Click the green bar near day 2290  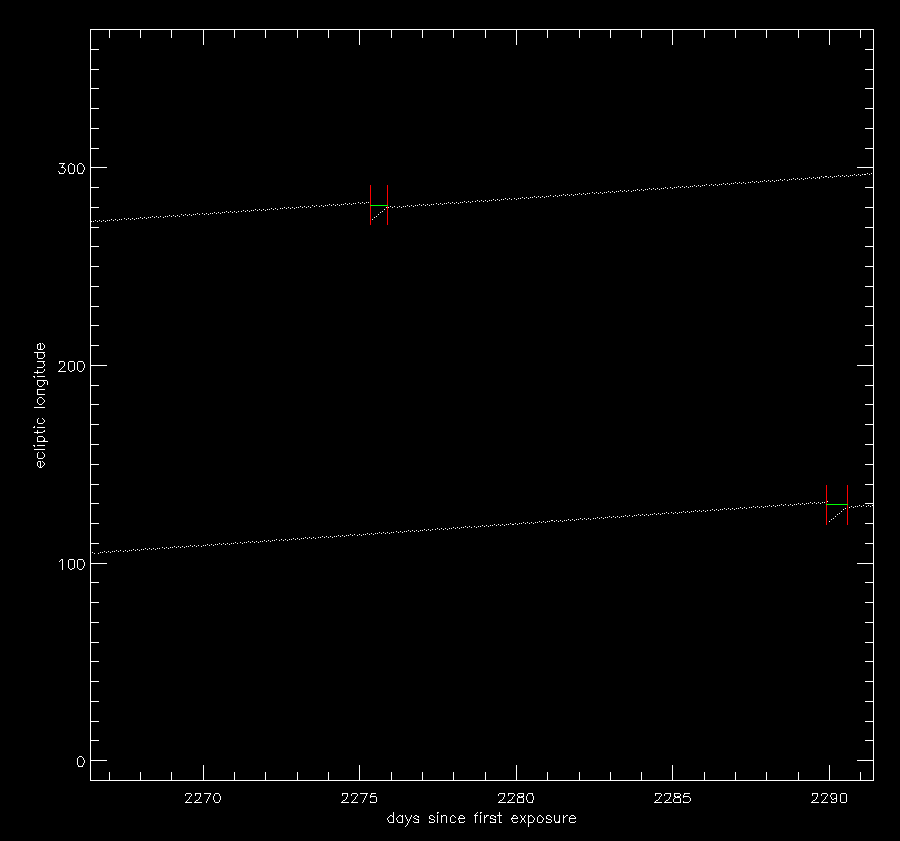[x=837, y=505]
